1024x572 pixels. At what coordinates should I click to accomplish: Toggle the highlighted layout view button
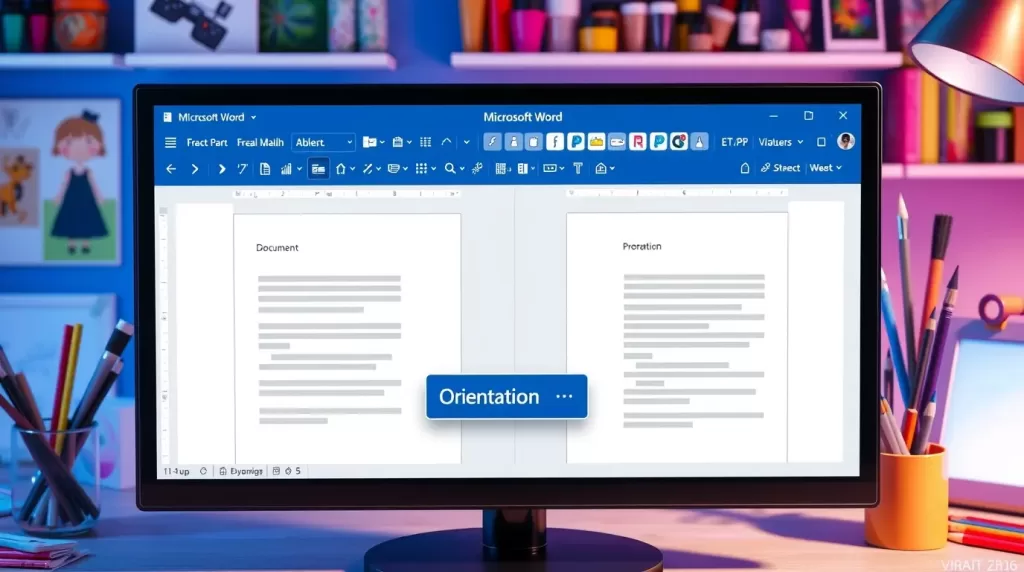pos(318,168)
